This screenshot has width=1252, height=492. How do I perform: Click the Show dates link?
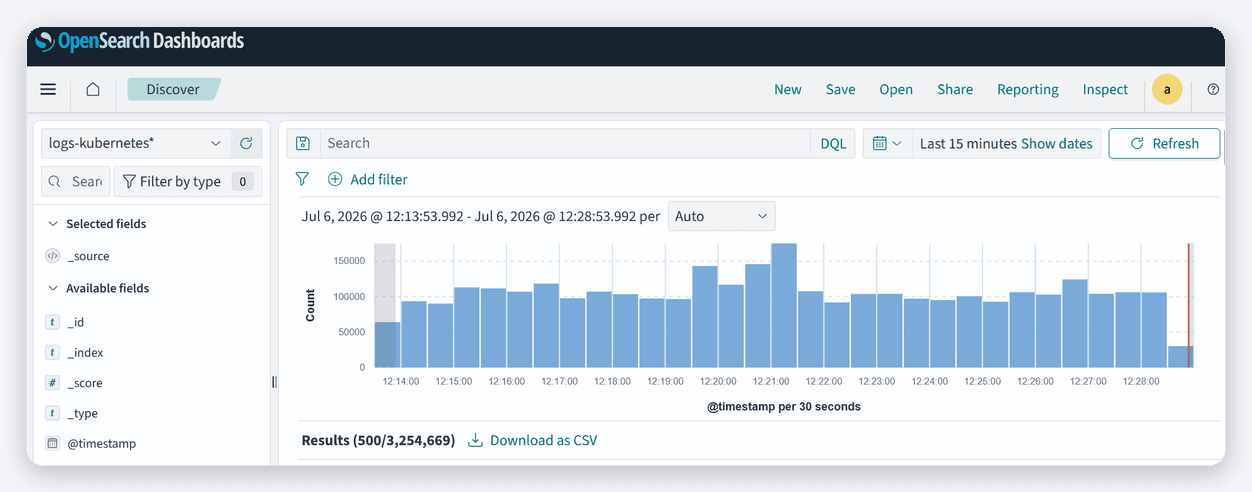click(1057, 143)
